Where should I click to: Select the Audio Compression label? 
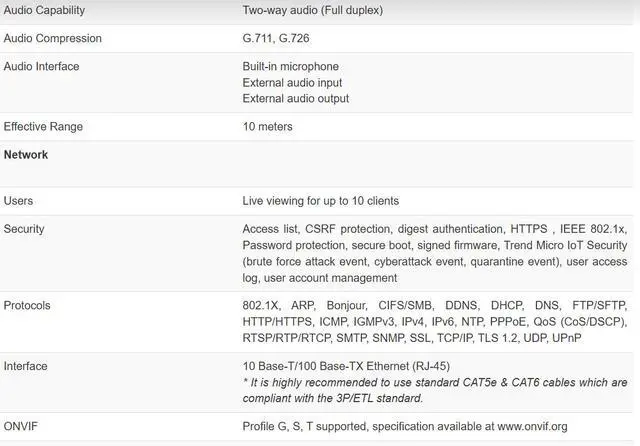tap(53, 38)
